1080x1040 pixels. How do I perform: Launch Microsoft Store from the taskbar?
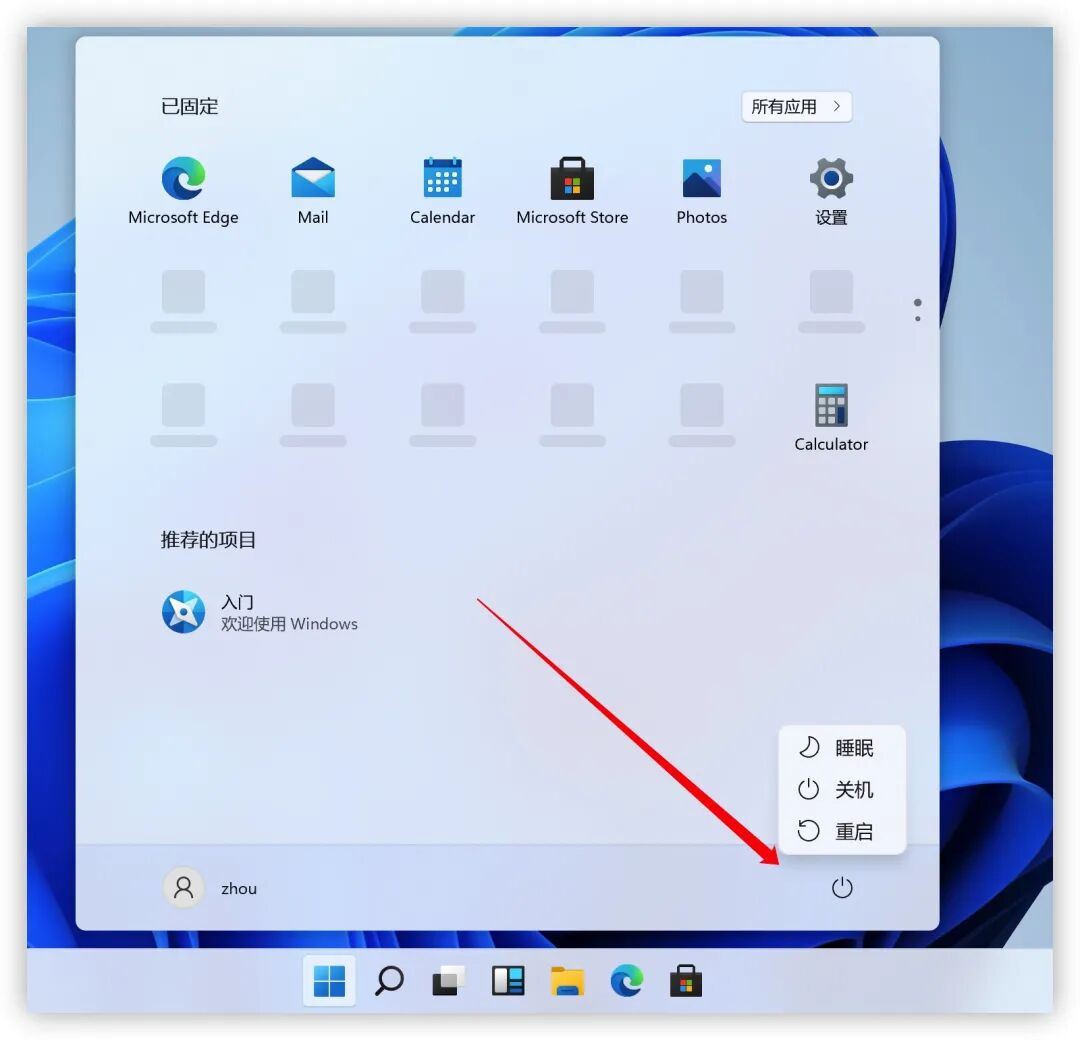coord(686,981)
